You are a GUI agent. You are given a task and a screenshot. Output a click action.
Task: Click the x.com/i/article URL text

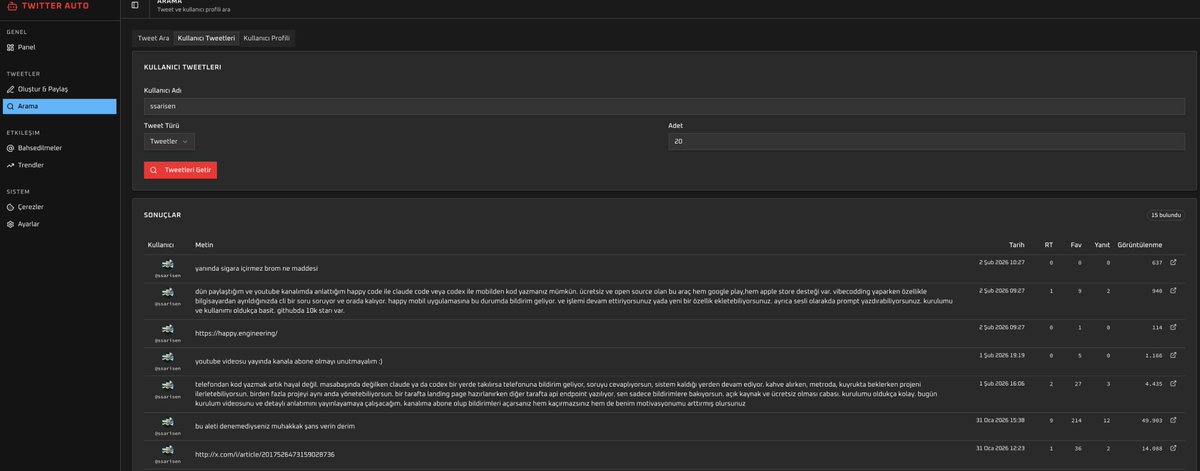coord(264,454)
